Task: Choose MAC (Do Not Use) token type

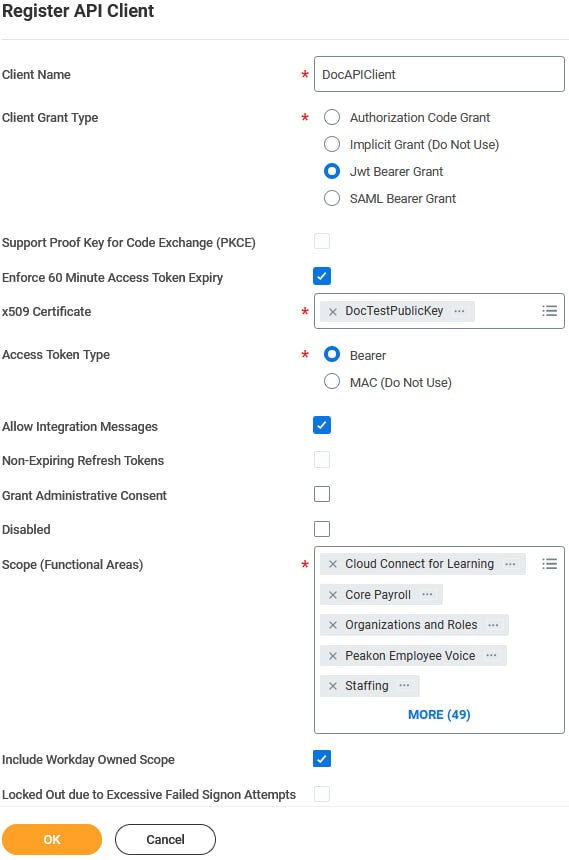Action: 332,381
